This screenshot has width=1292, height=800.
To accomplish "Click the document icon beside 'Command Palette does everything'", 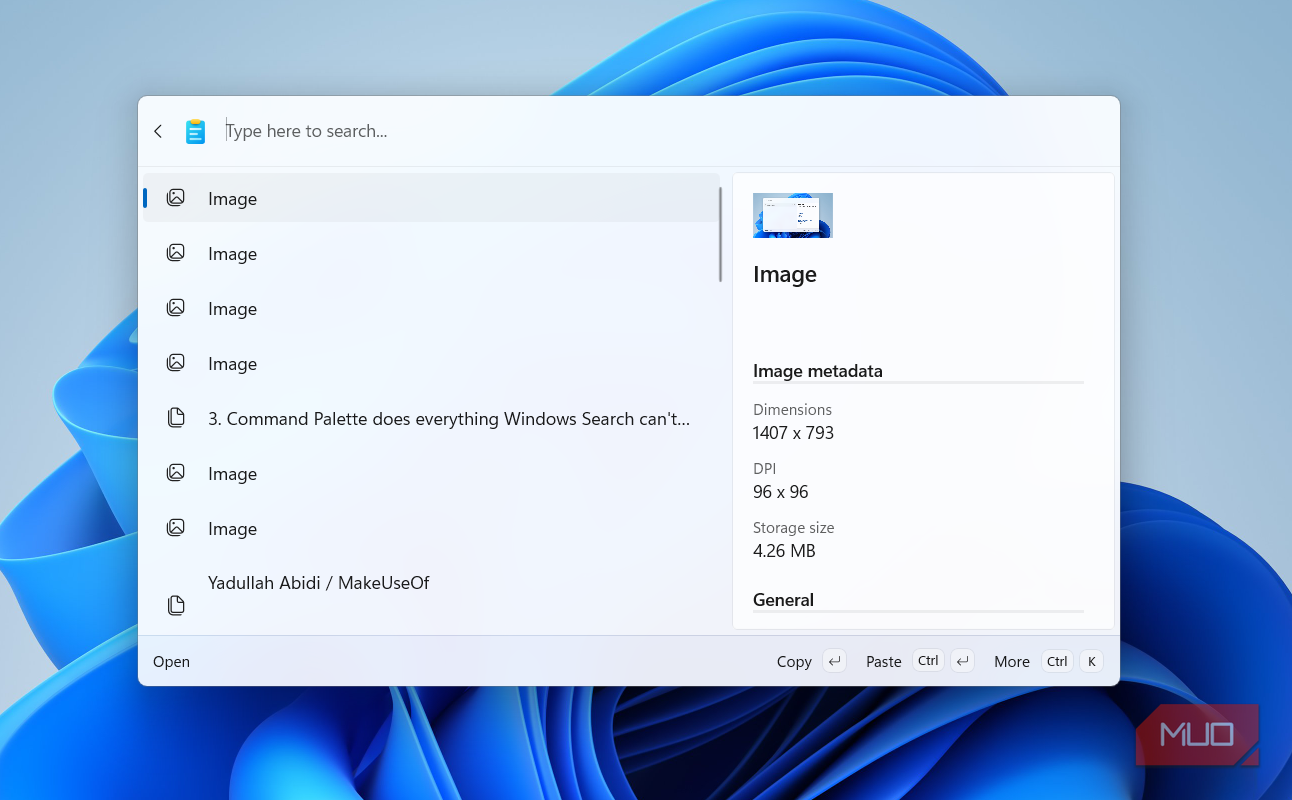I will pyautogui.click(x=176, y=418).
